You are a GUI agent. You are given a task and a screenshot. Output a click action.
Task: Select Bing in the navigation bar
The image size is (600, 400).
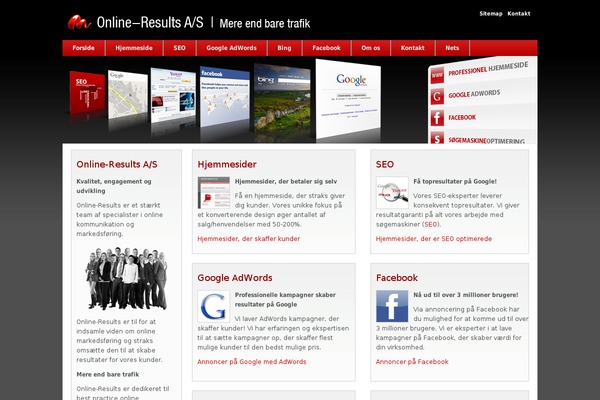tap(284, 48)
